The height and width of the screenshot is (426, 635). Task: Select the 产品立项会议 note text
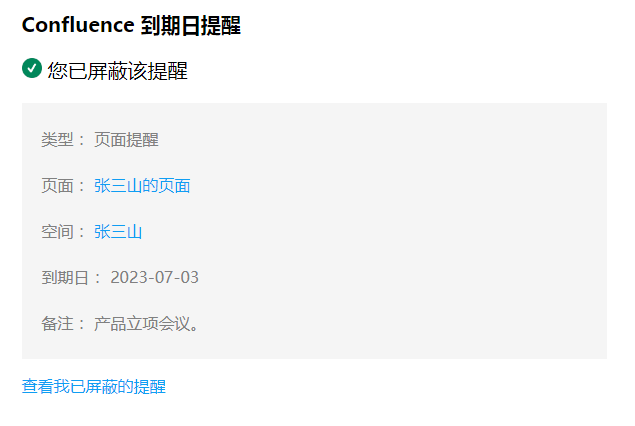pos(146,324)
